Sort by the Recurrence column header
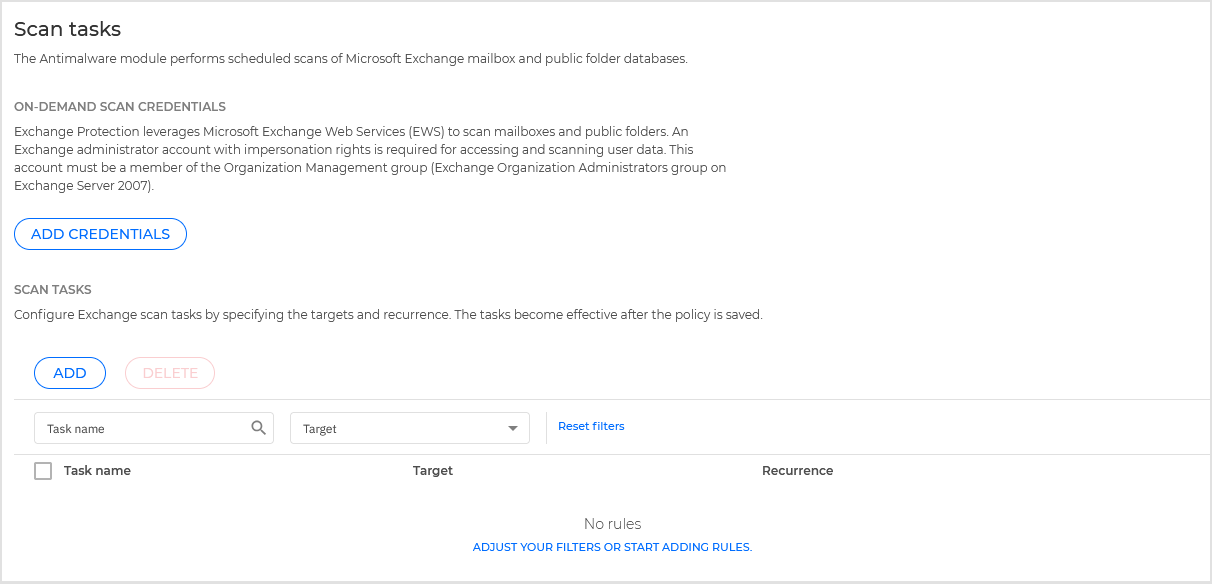The height and width of the screenshot is (584, 1212). coord(797,470)
